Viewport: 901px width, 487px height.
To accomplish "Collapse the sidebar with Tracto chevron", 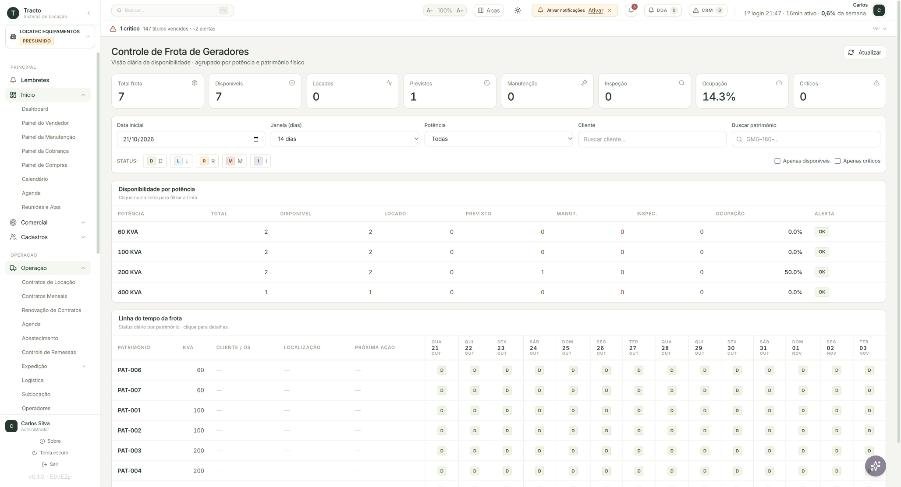I will coord(88,13).
